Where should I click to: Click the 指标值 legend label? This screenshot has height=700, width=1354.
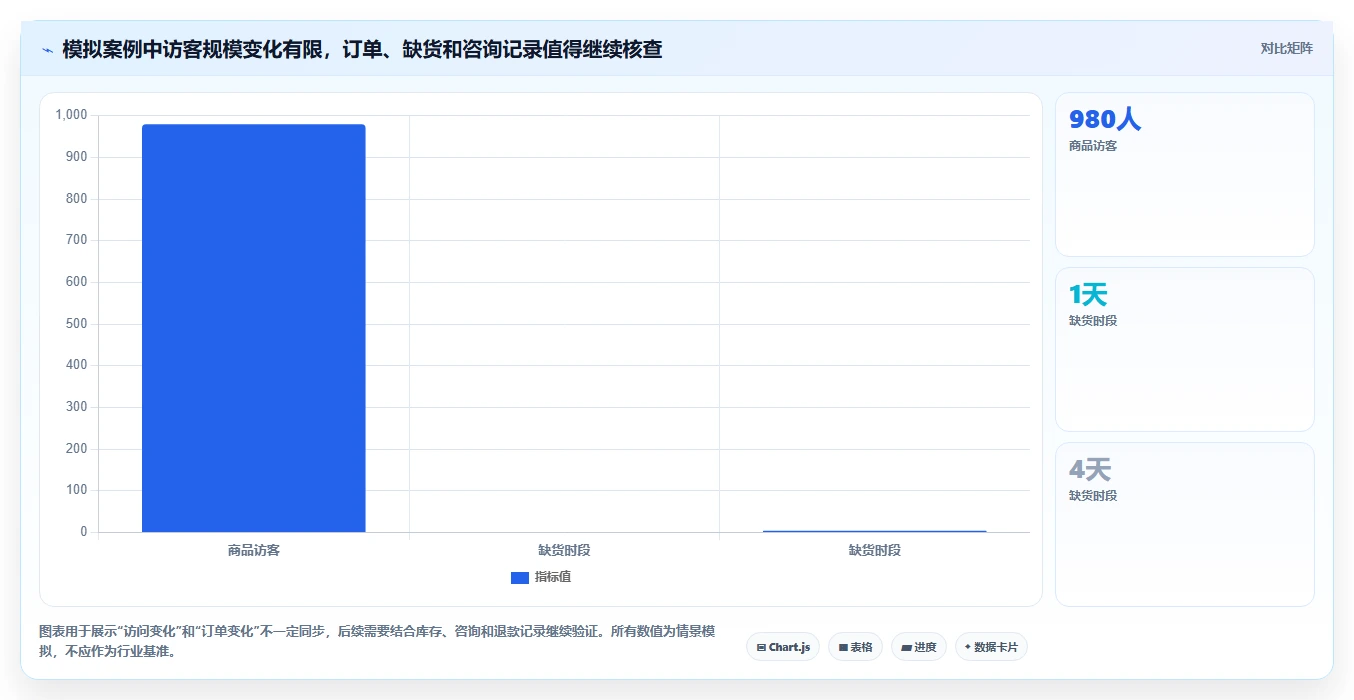553,577
